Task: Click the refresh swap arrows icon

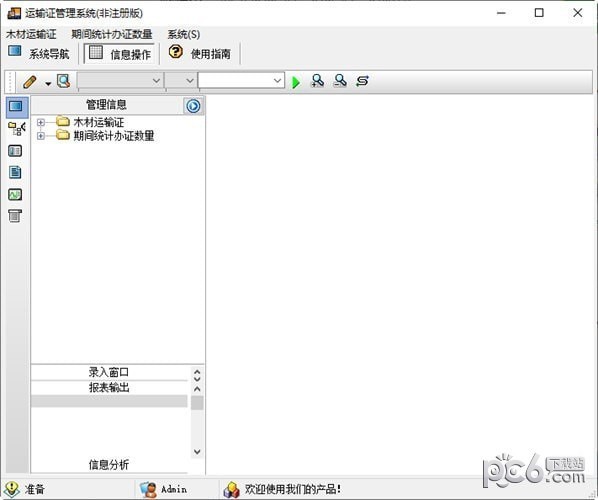Action: 362,81
